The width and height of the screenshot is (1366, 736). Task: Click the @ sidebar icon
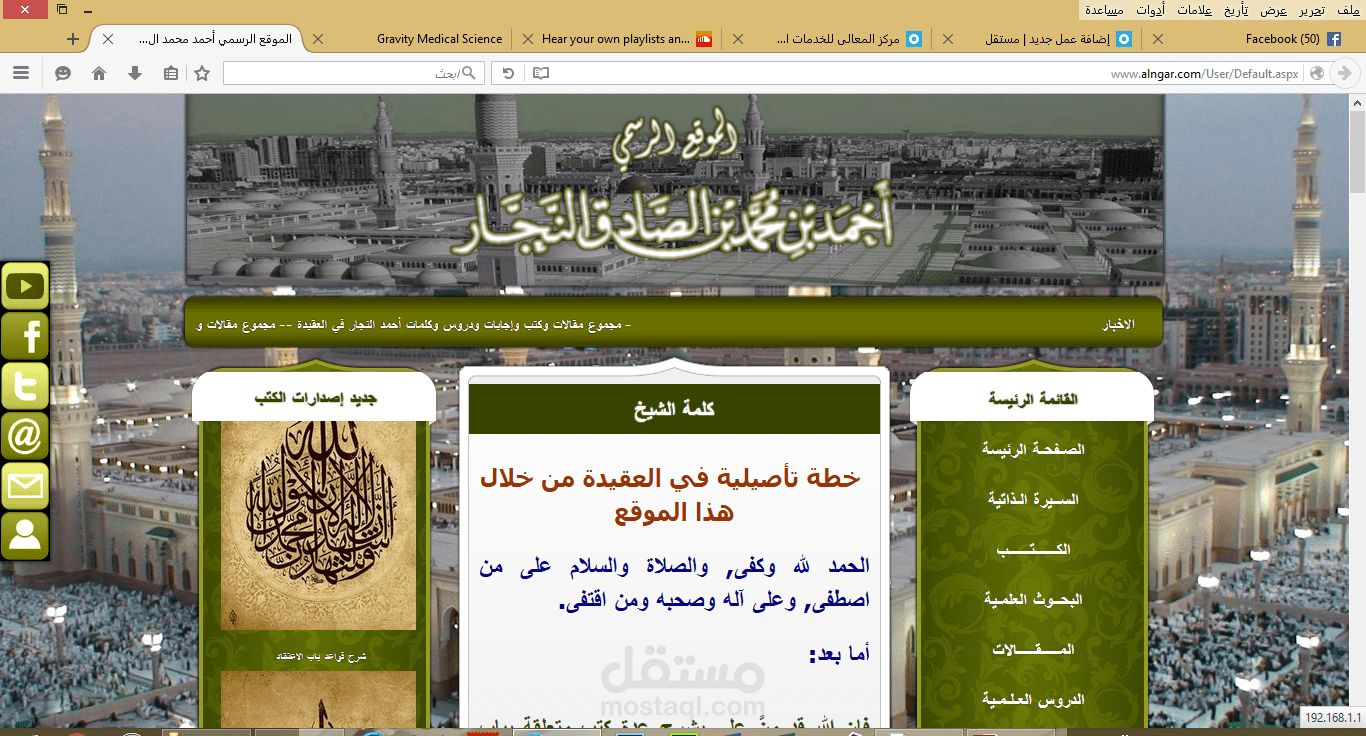(25, 437)
